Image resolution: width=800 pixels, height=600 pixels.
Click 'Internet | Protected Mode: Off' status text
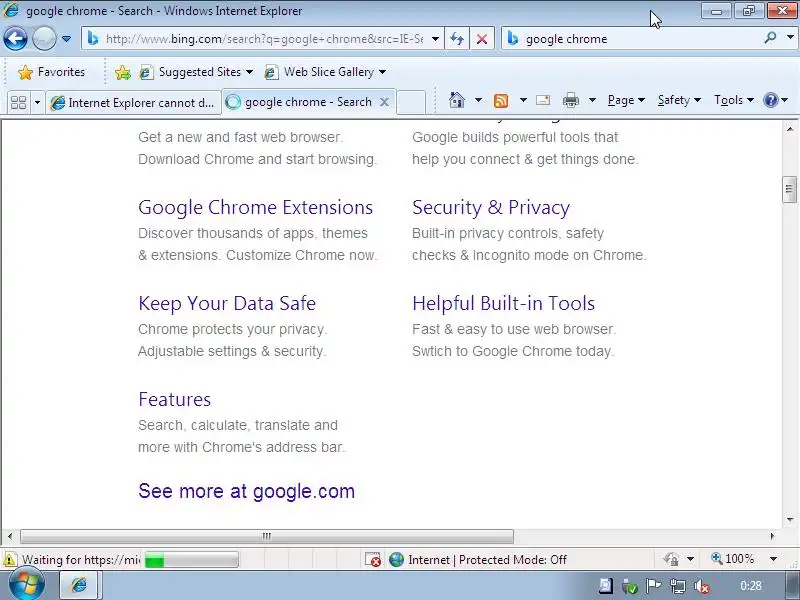click(487, 560)
